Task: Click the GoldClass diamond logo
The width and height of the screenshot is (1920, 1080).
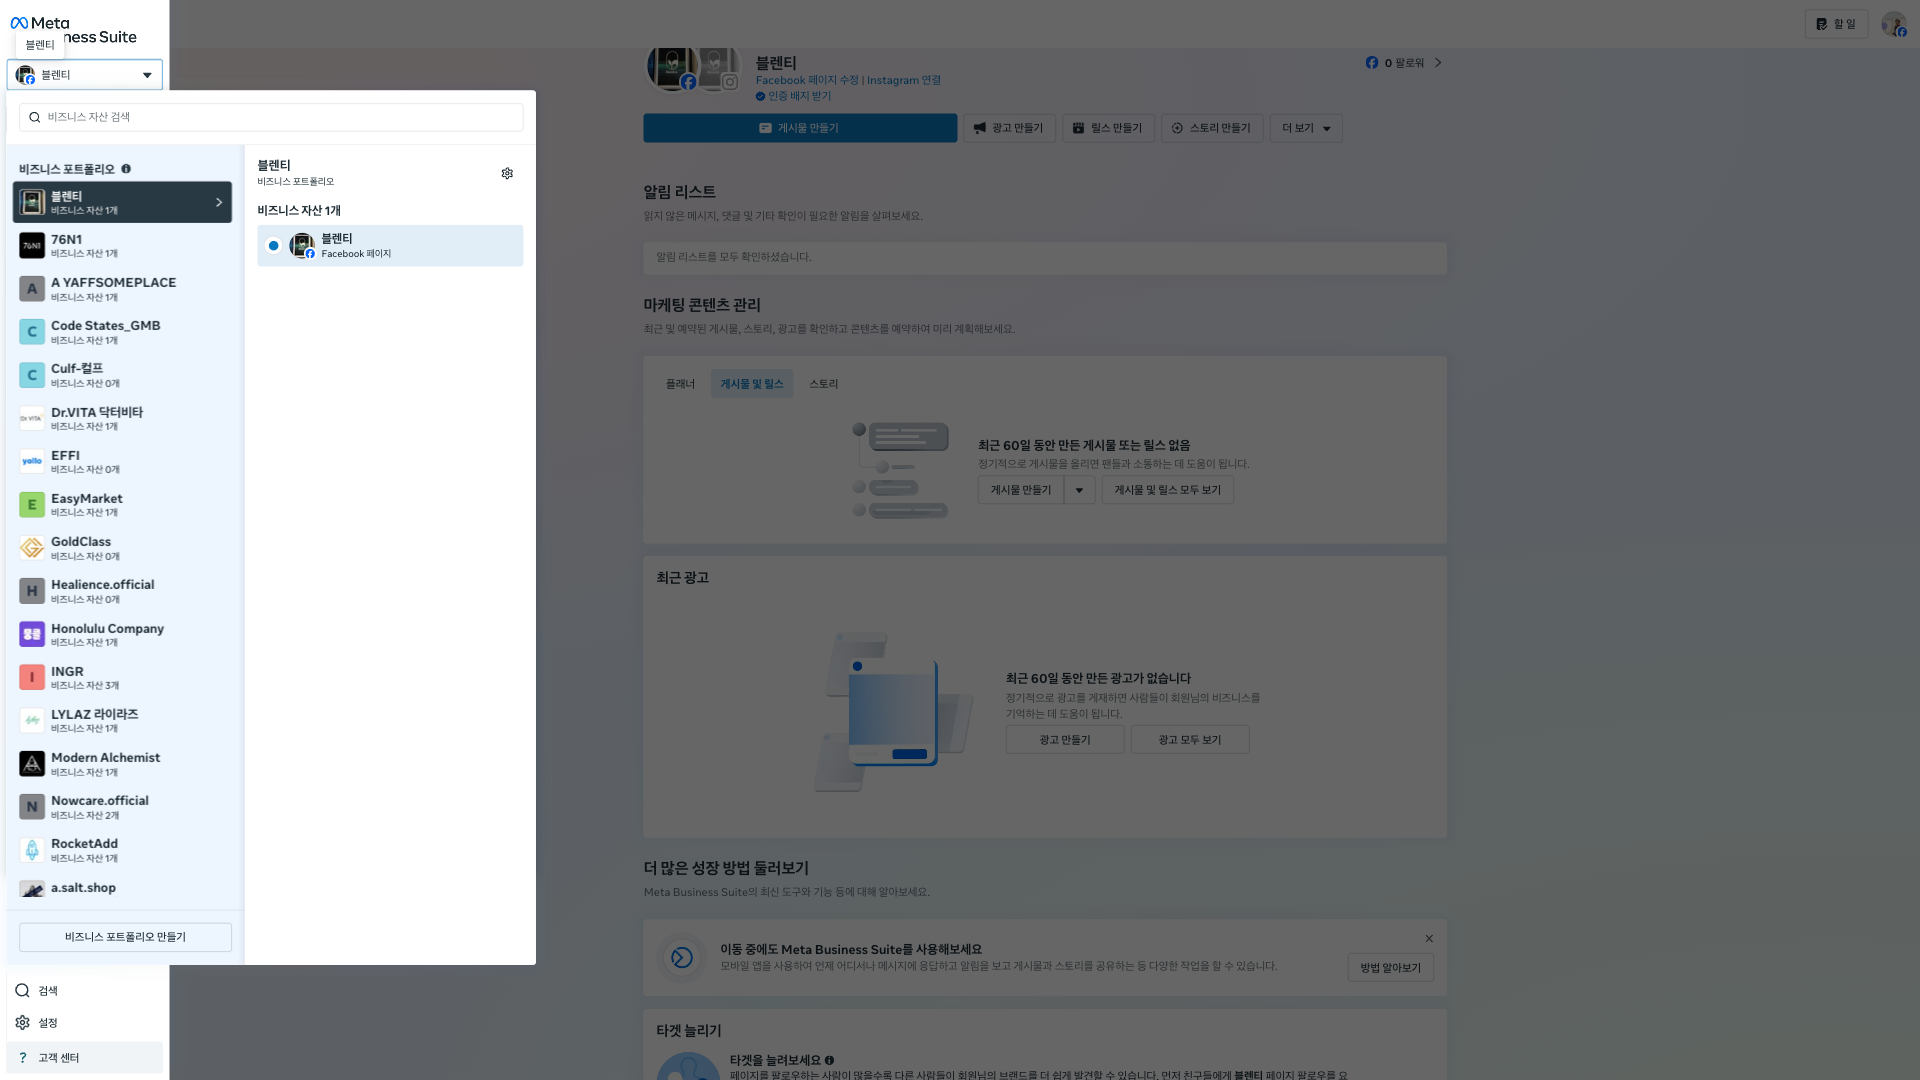Action: (32, 548)
